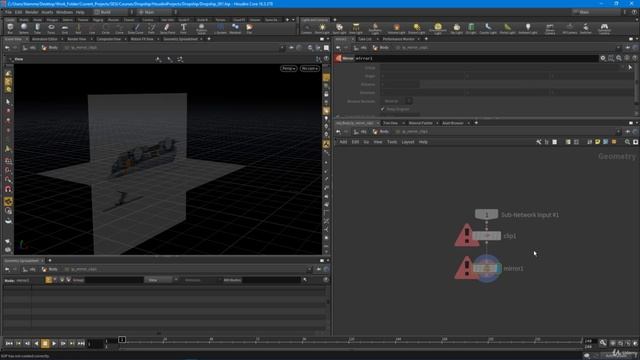640x360 pixels.
Task: Open network editor find node icon
Action: [x=627, y=142]
